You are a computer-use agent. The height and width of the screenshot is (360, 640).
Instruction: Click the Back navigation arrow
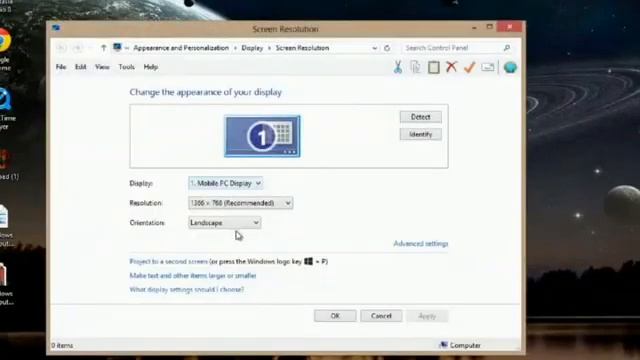click(61, 48)
